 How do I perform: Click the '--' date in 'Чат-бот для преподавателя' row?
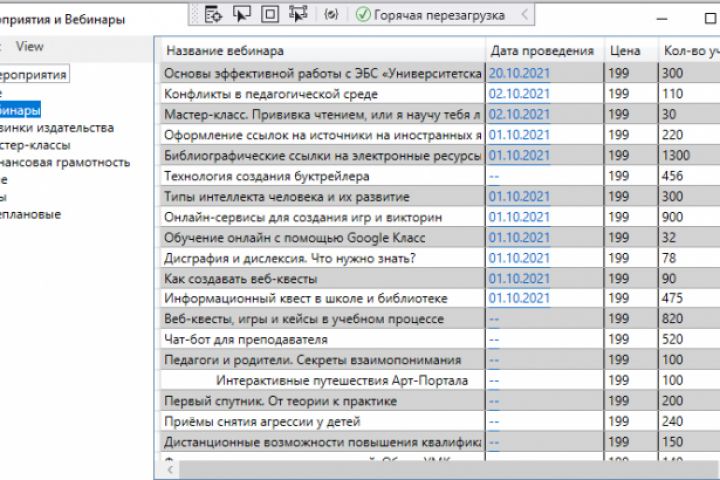pyautogui.click(x=494, y=339)
